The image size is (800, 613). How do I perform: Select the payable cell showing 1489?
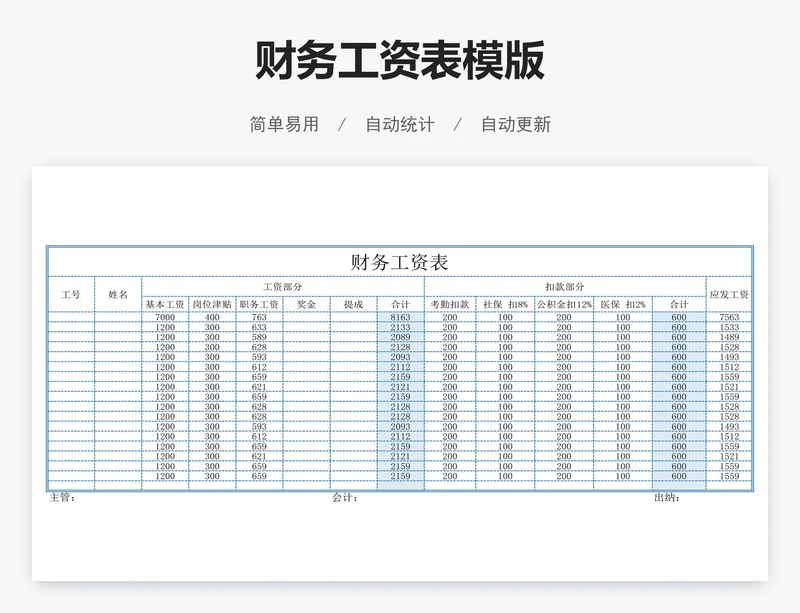click(x=729, y=337)
